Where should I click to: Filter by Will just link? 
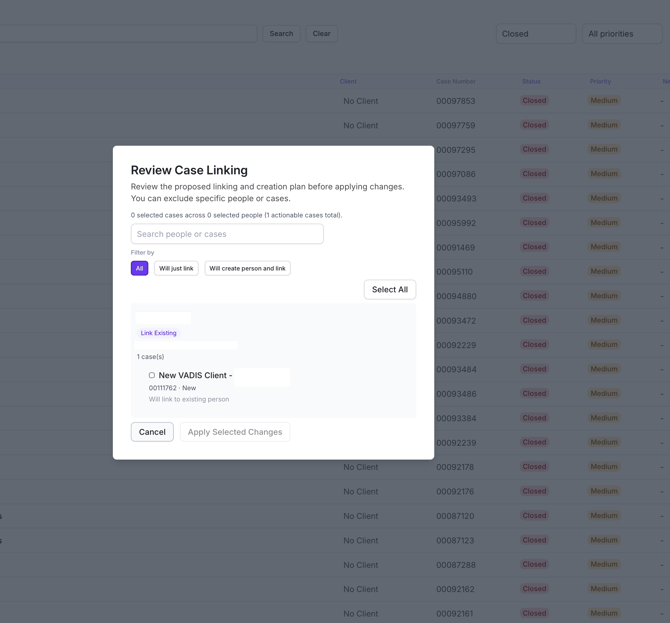click(176, 268)
